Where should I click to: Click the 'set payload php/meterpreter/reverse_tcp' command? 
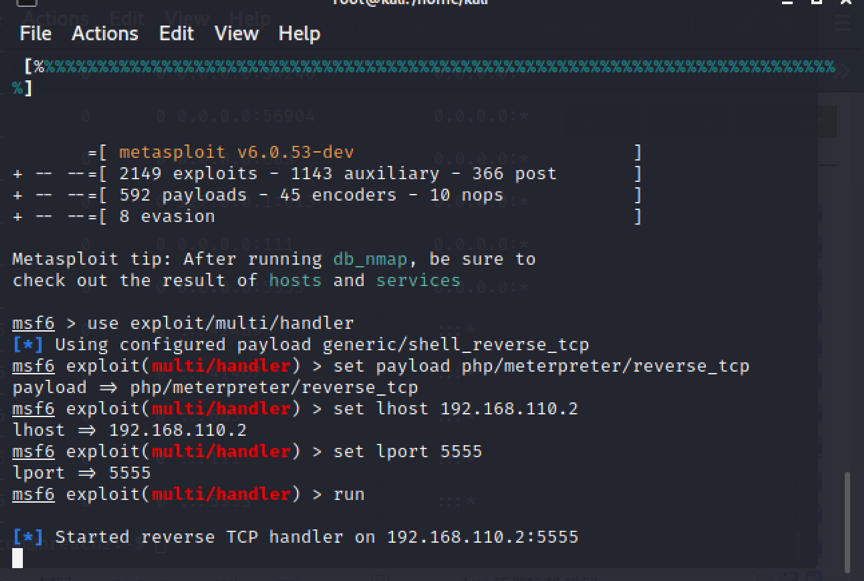(541, 366)
